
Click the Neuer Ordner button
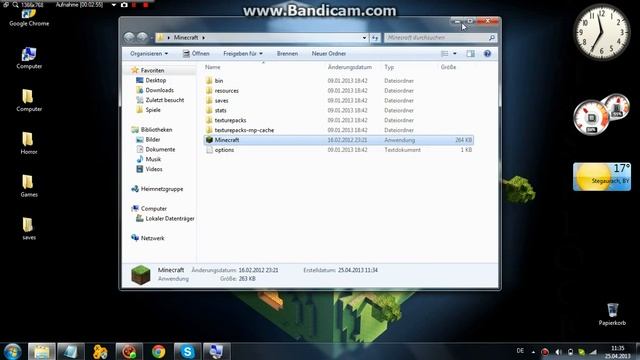(329, 53)
